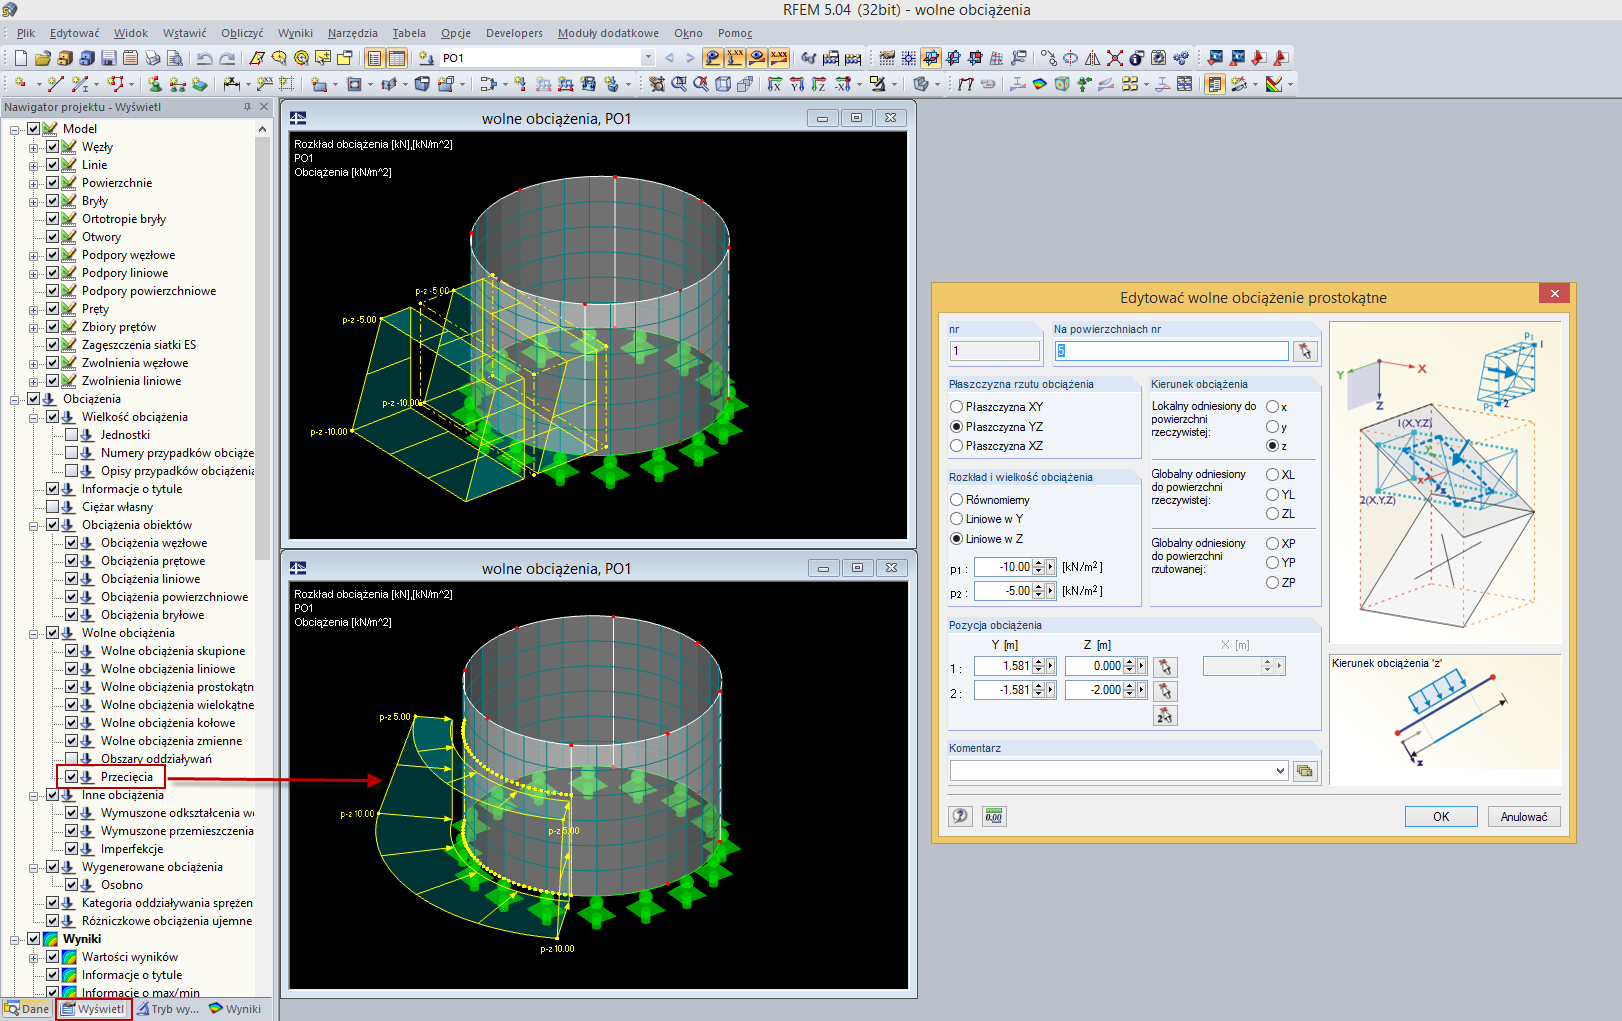
Task: Close the load editing dialog
Action: pyautogui.click(x=1554, y=293)
